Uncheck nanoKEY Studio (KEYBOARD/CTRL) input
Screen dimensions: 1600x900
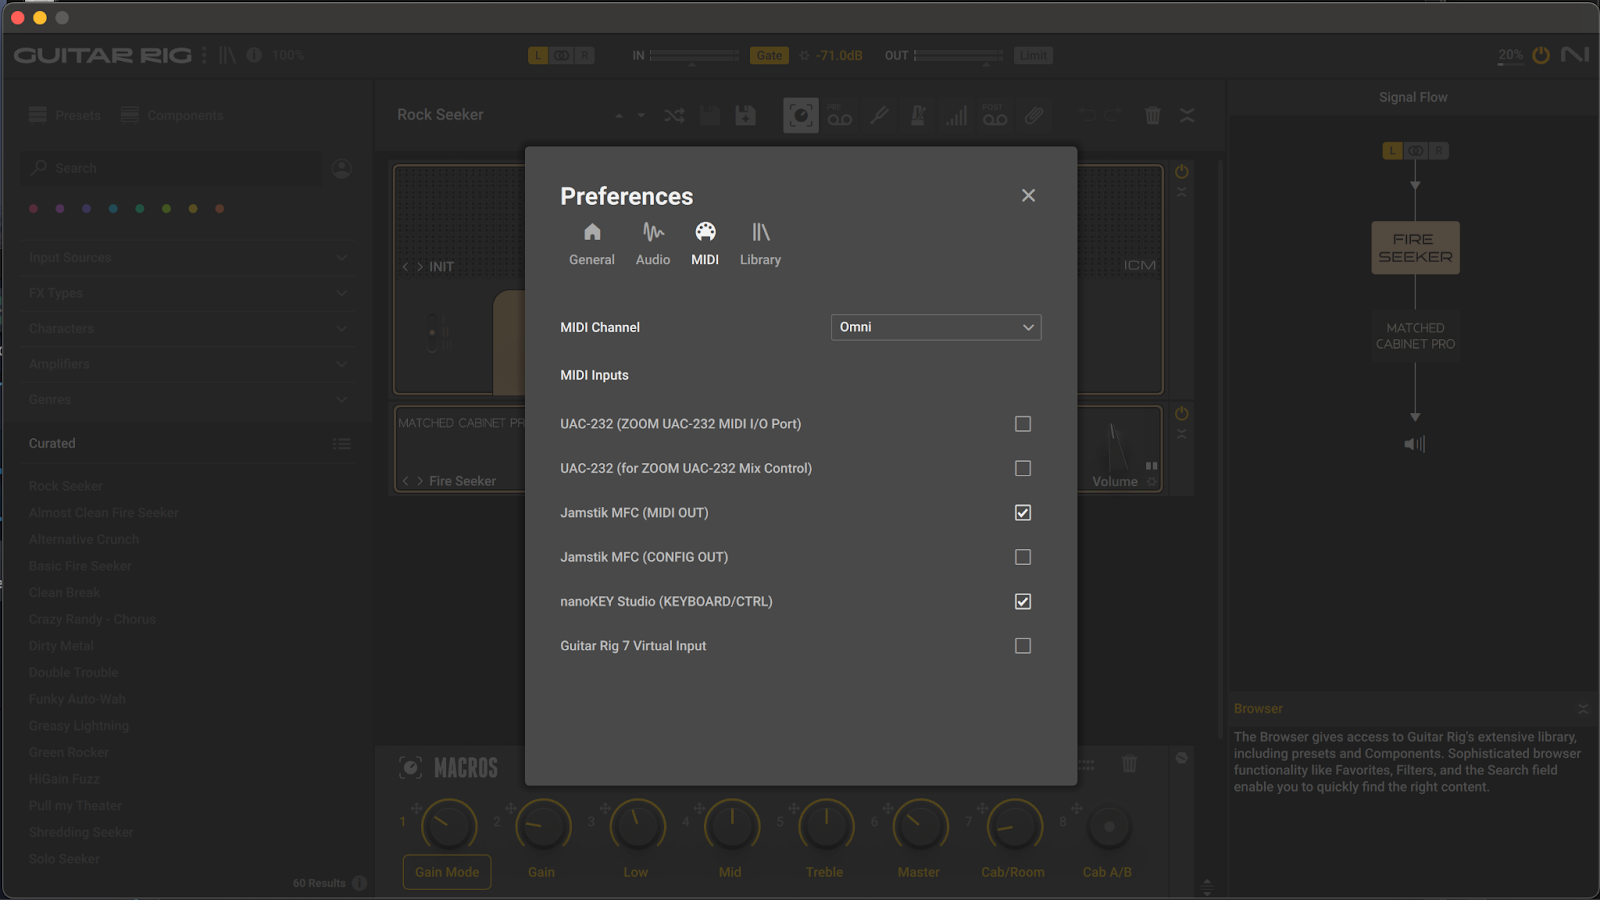click(x=1023, y=602)
